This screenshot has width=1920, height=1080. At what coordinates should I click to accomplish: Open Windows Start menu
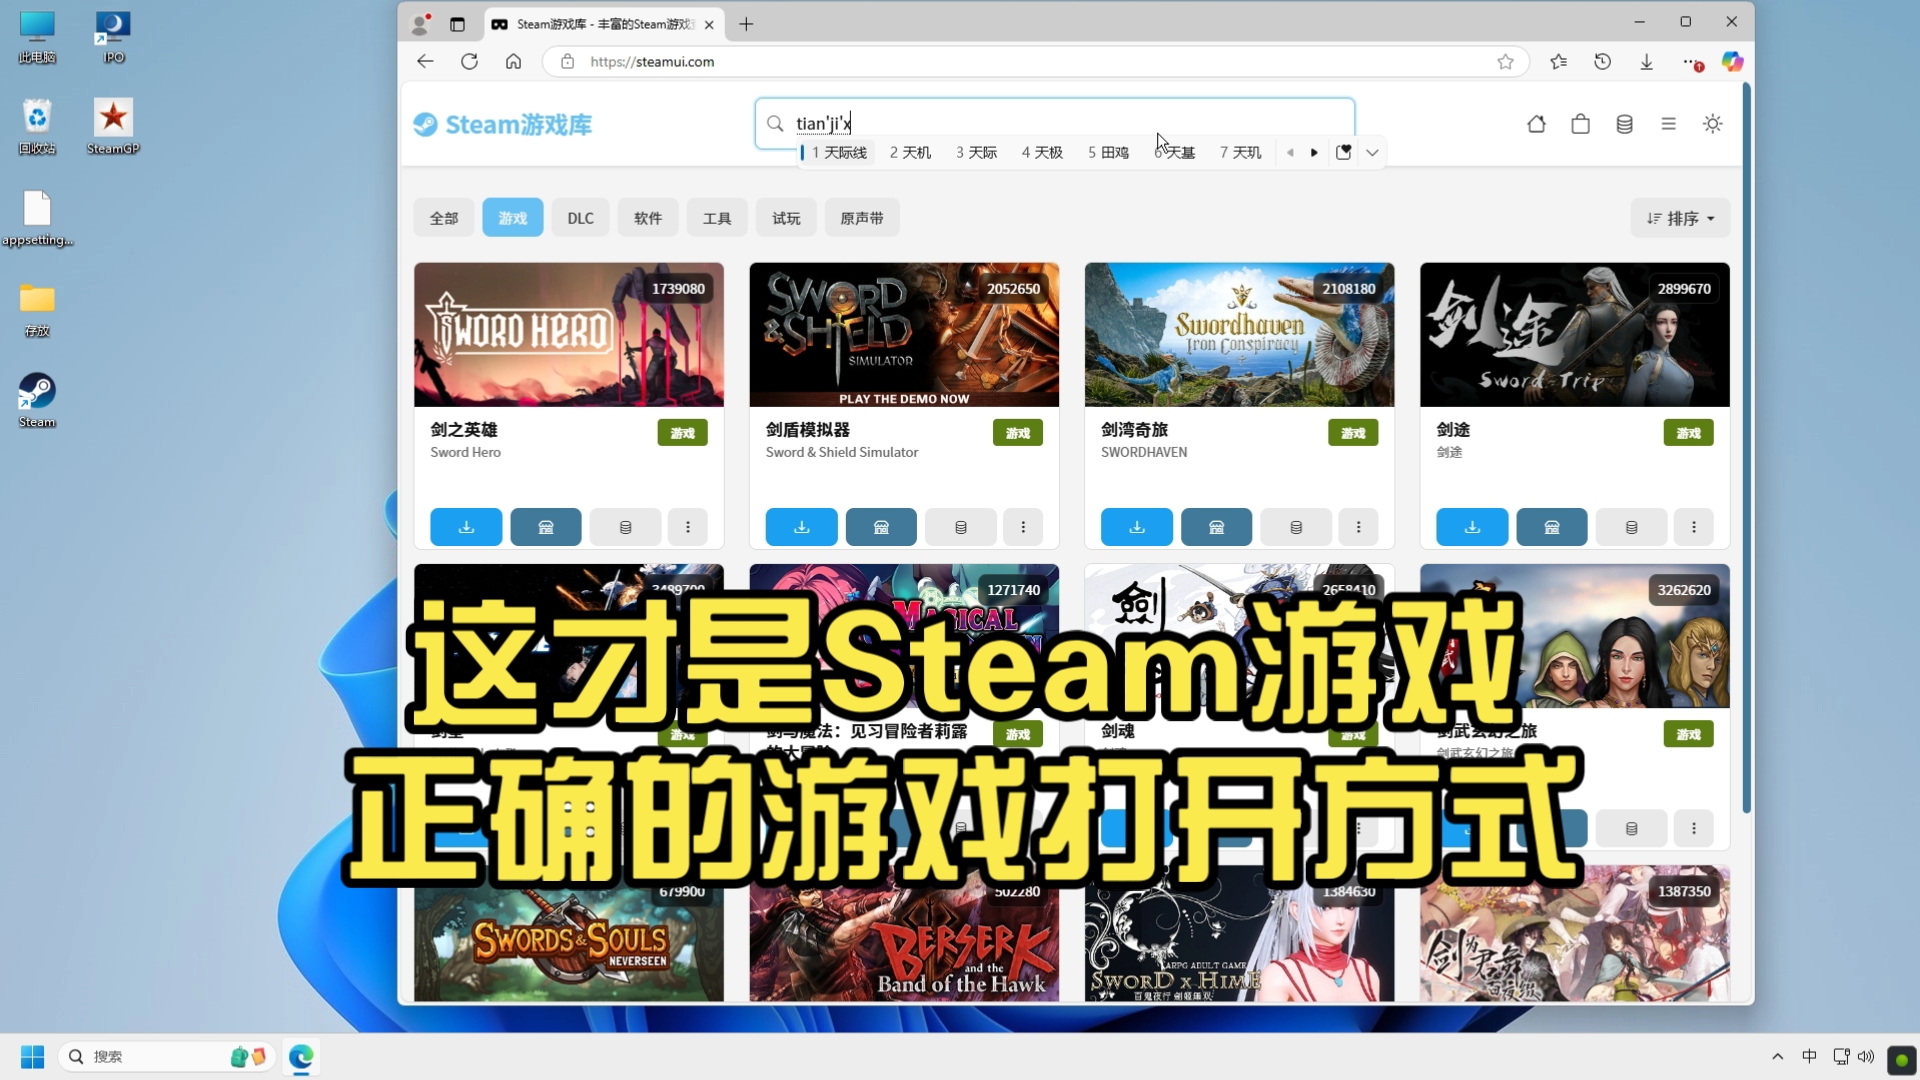pyautogui.click(x=32, y=1056)
